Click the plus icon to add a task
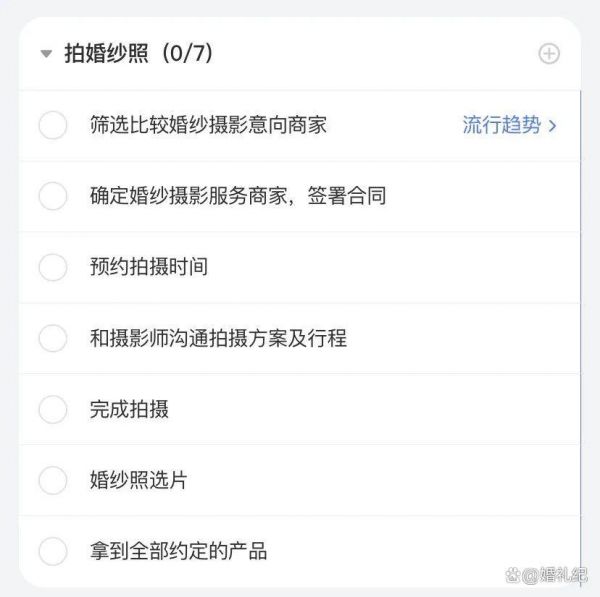The width and height of the screenshot is (600, 597). [x=549, y=54]
